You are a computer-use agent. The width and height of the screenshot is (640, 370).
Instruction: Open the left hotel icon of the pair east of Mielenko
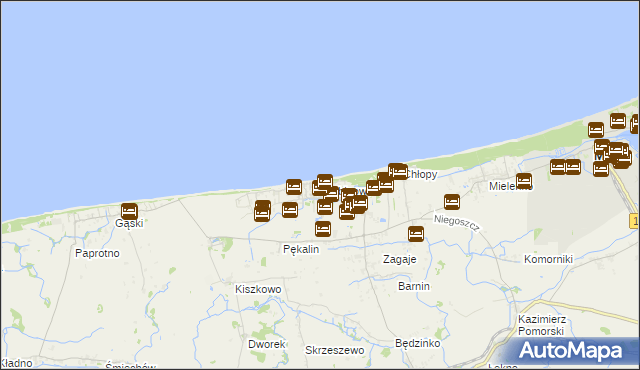point(558,167)
